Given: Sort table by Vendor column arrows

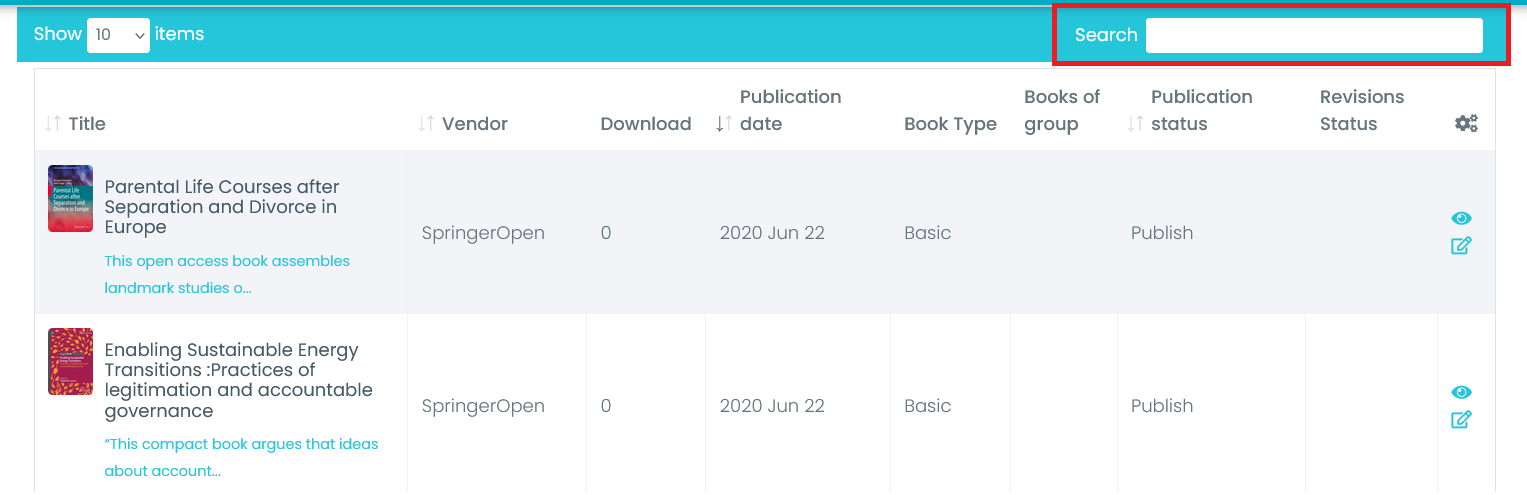Looking at the screenshot, I should (426, 124).
